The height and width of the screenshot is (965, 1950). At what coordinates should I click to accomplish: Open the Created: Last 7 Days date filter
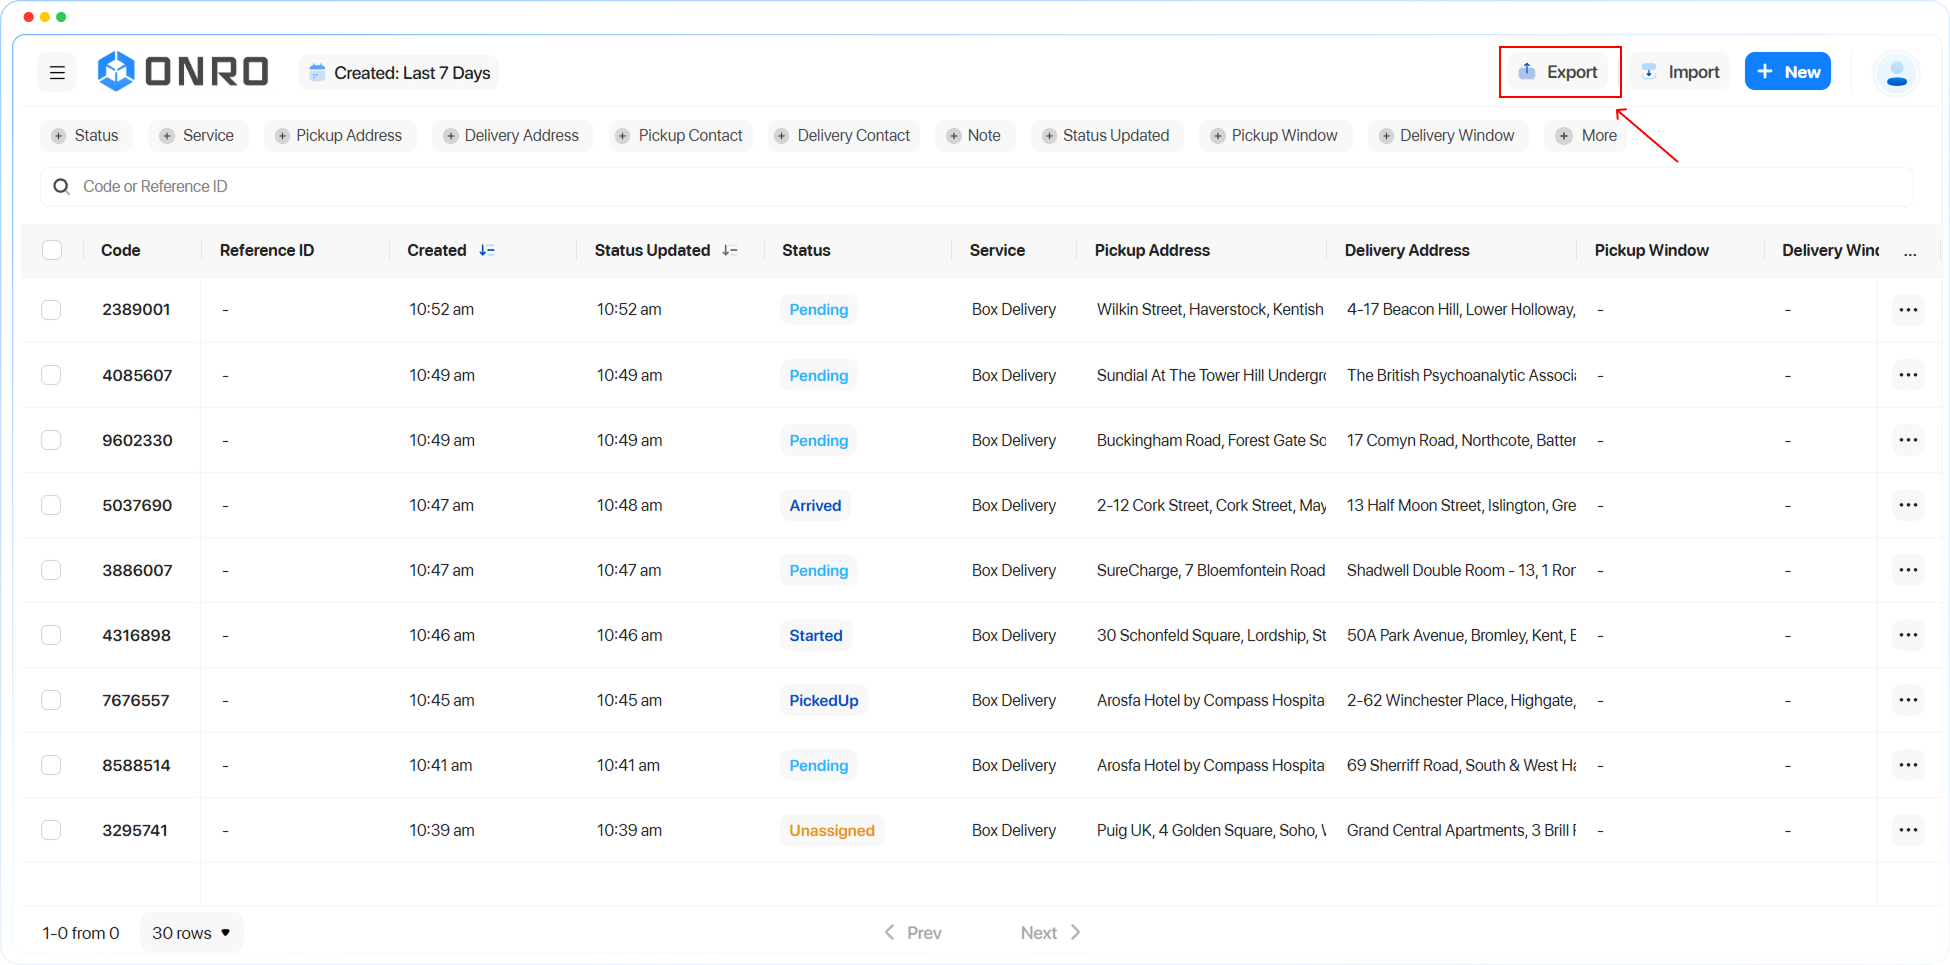coord(399,72)
